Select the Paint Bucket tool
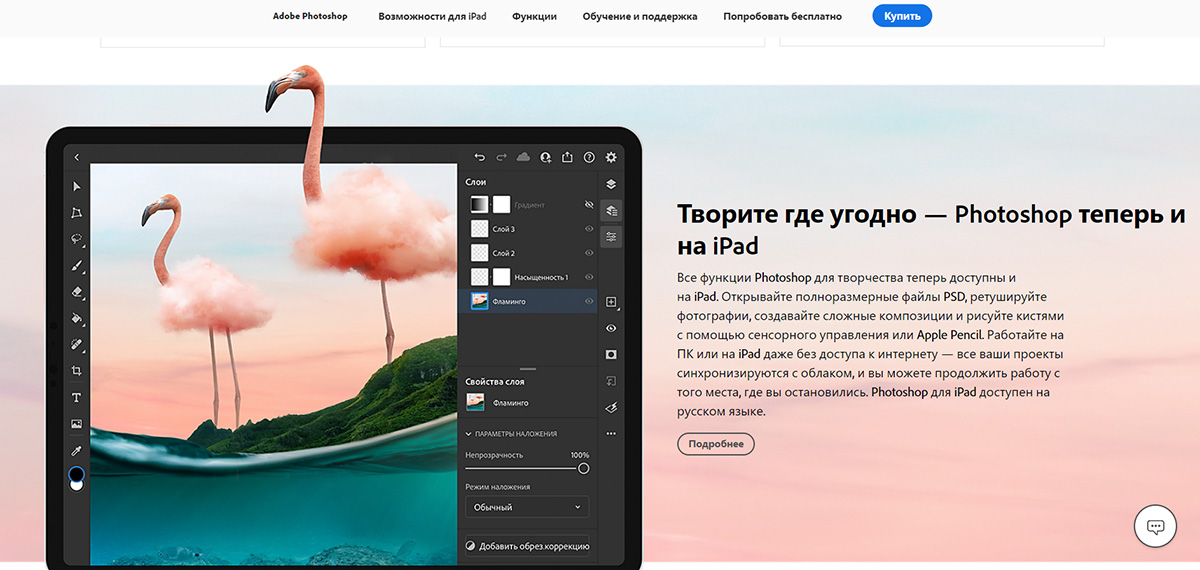 pyautogui.click(x=76, y=319)
